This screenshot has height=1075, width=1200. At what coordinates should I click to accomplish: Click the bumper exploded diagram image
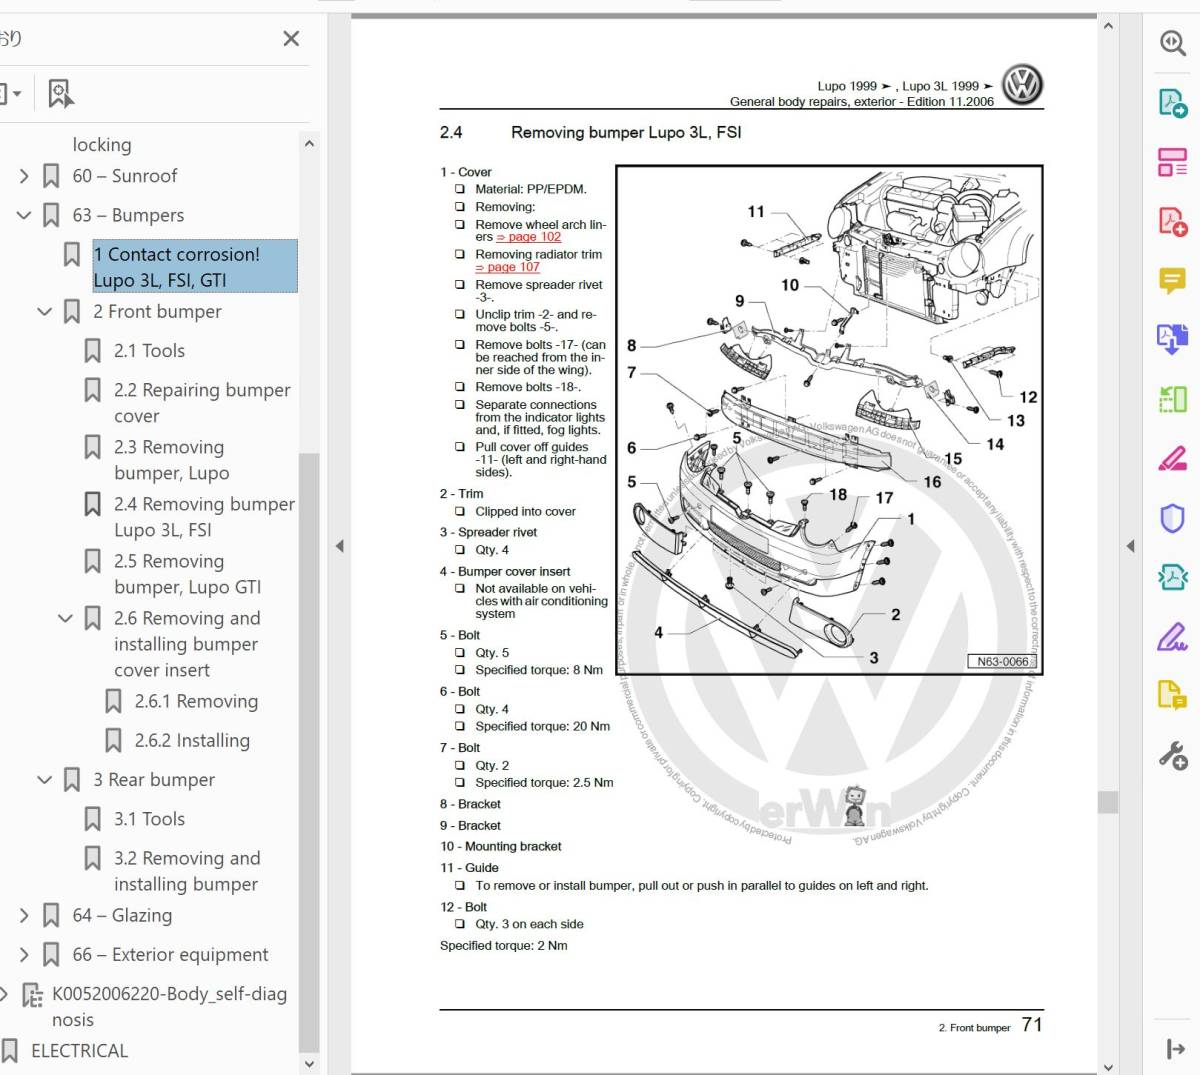pos(829,420)
